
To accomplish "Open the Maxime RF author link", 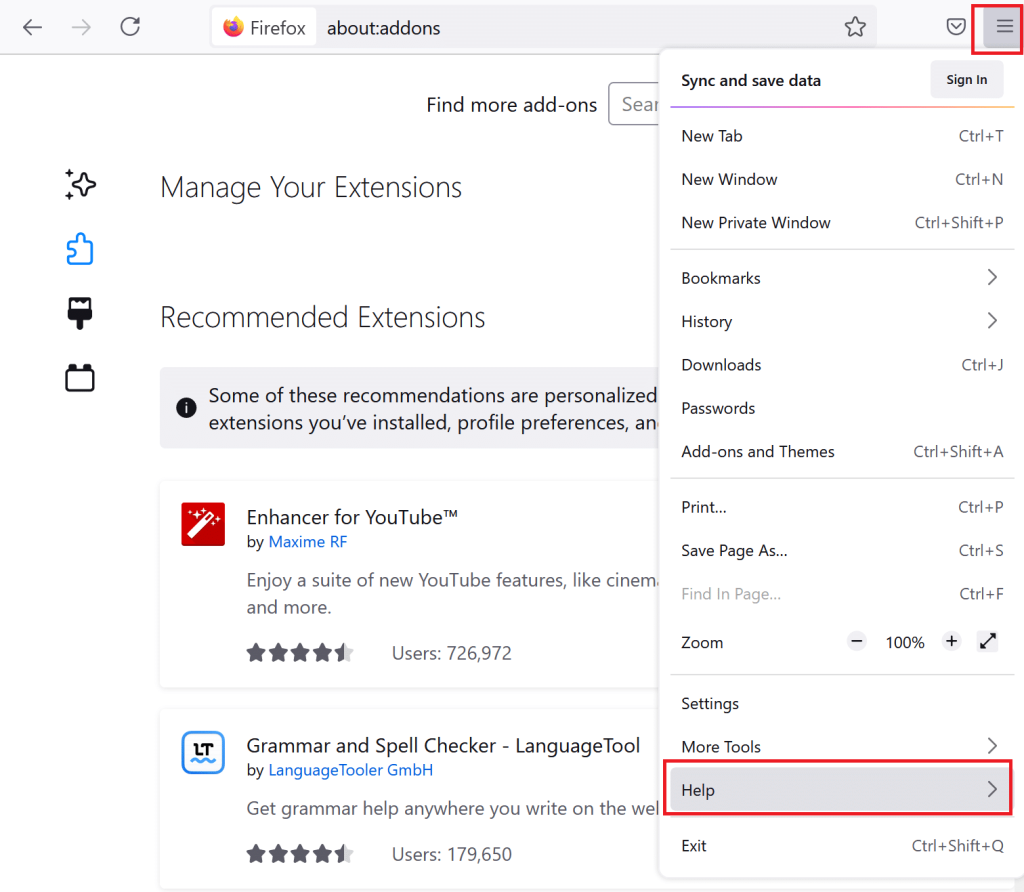I will click(x=308, y=542).
